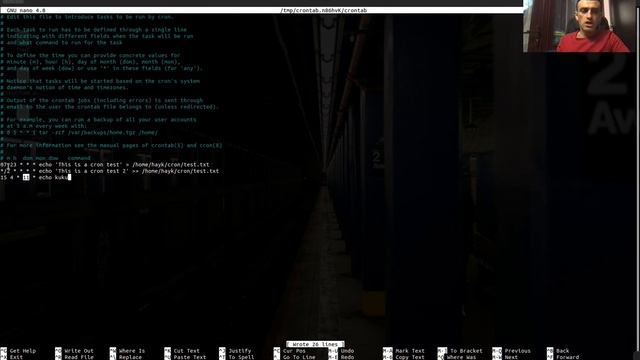Click the Justify shortcut
The image size is (640, 360).
(235, 351)
